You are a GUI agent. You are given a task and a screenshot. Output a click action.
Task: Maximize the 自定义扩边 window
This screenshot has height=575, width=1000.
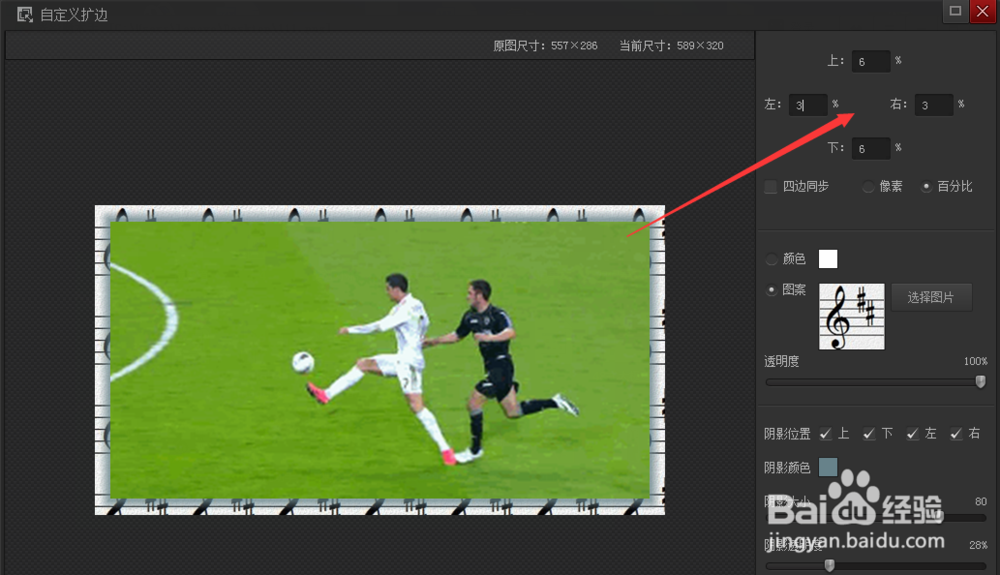[955, 11]
